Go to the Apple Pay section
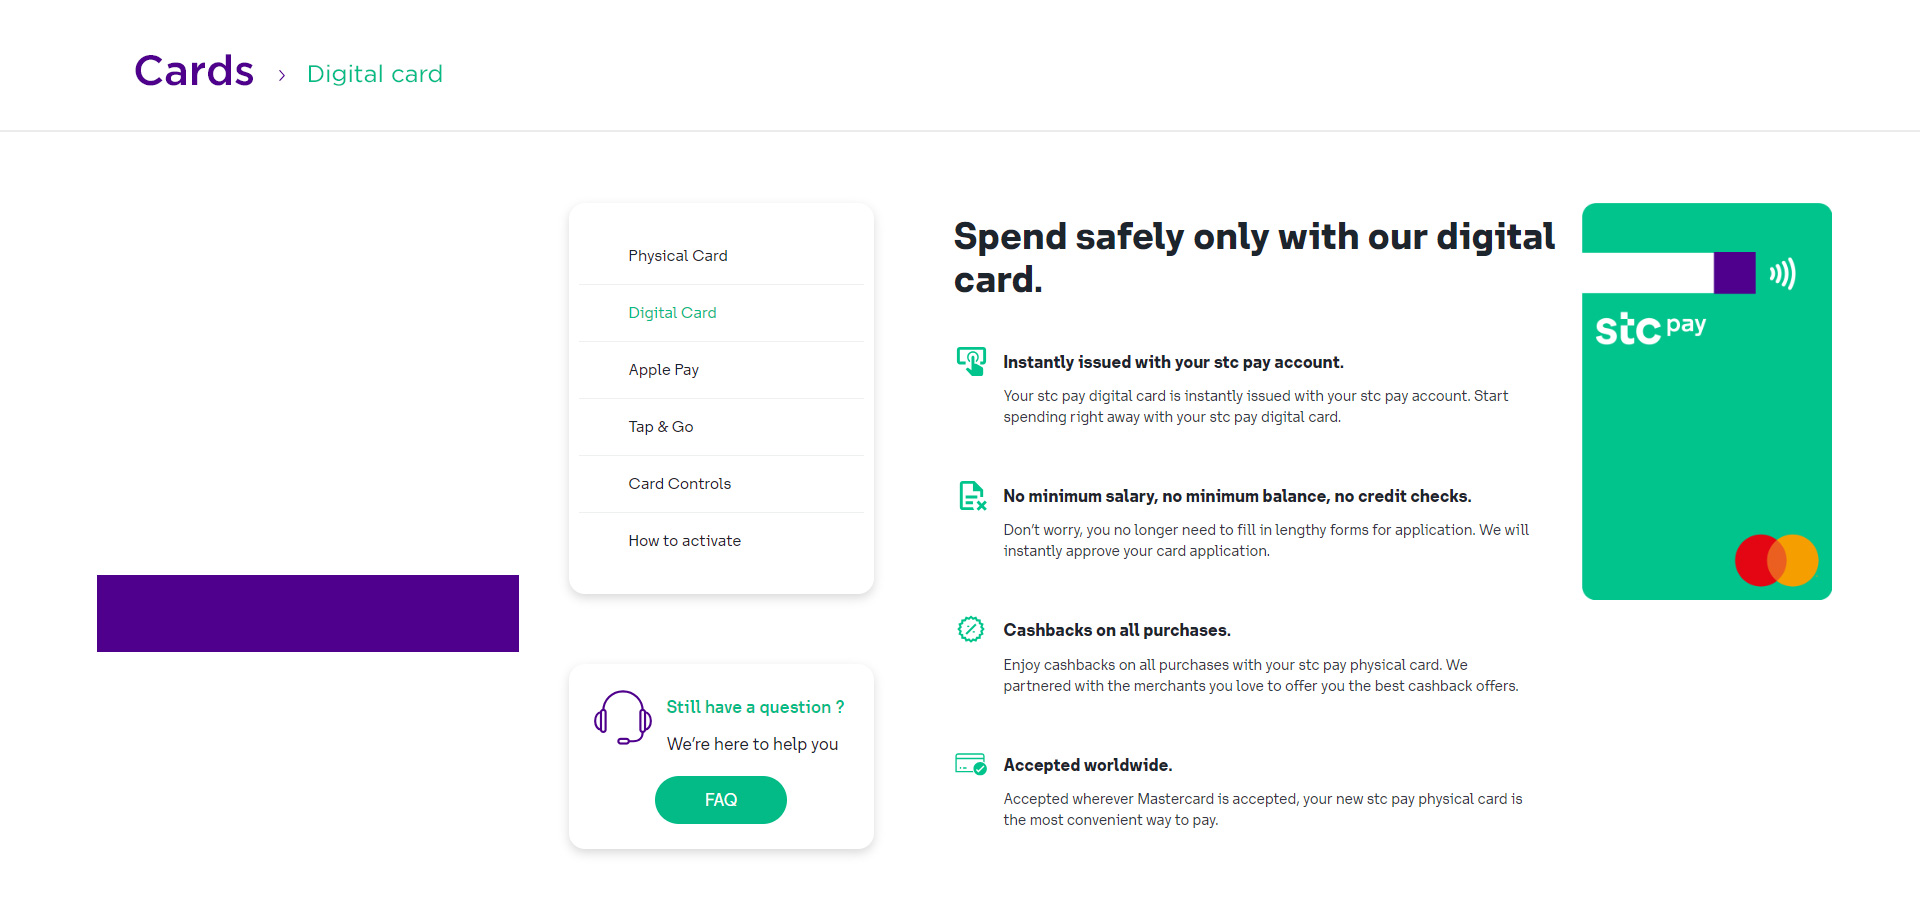This screenshot has height=916, width=1920. 663,370
